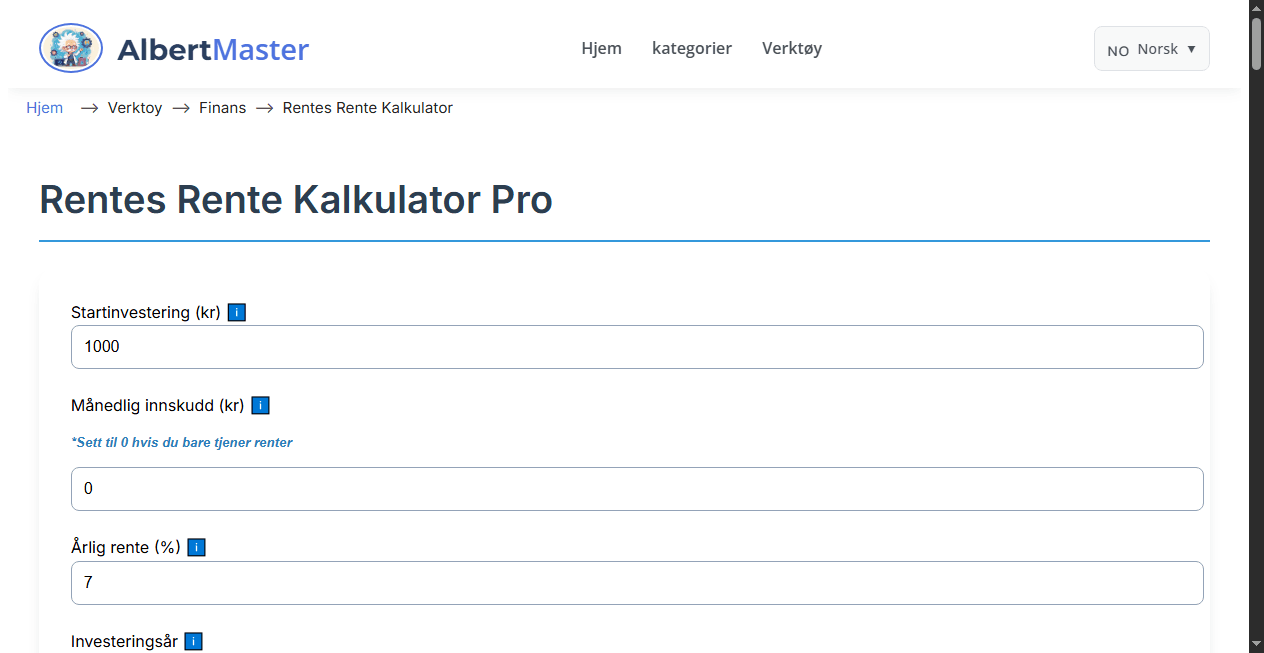Open the info tooltip for Årlig rente
The width and height of the screenshot is (1264, 653).
[197, 547]
